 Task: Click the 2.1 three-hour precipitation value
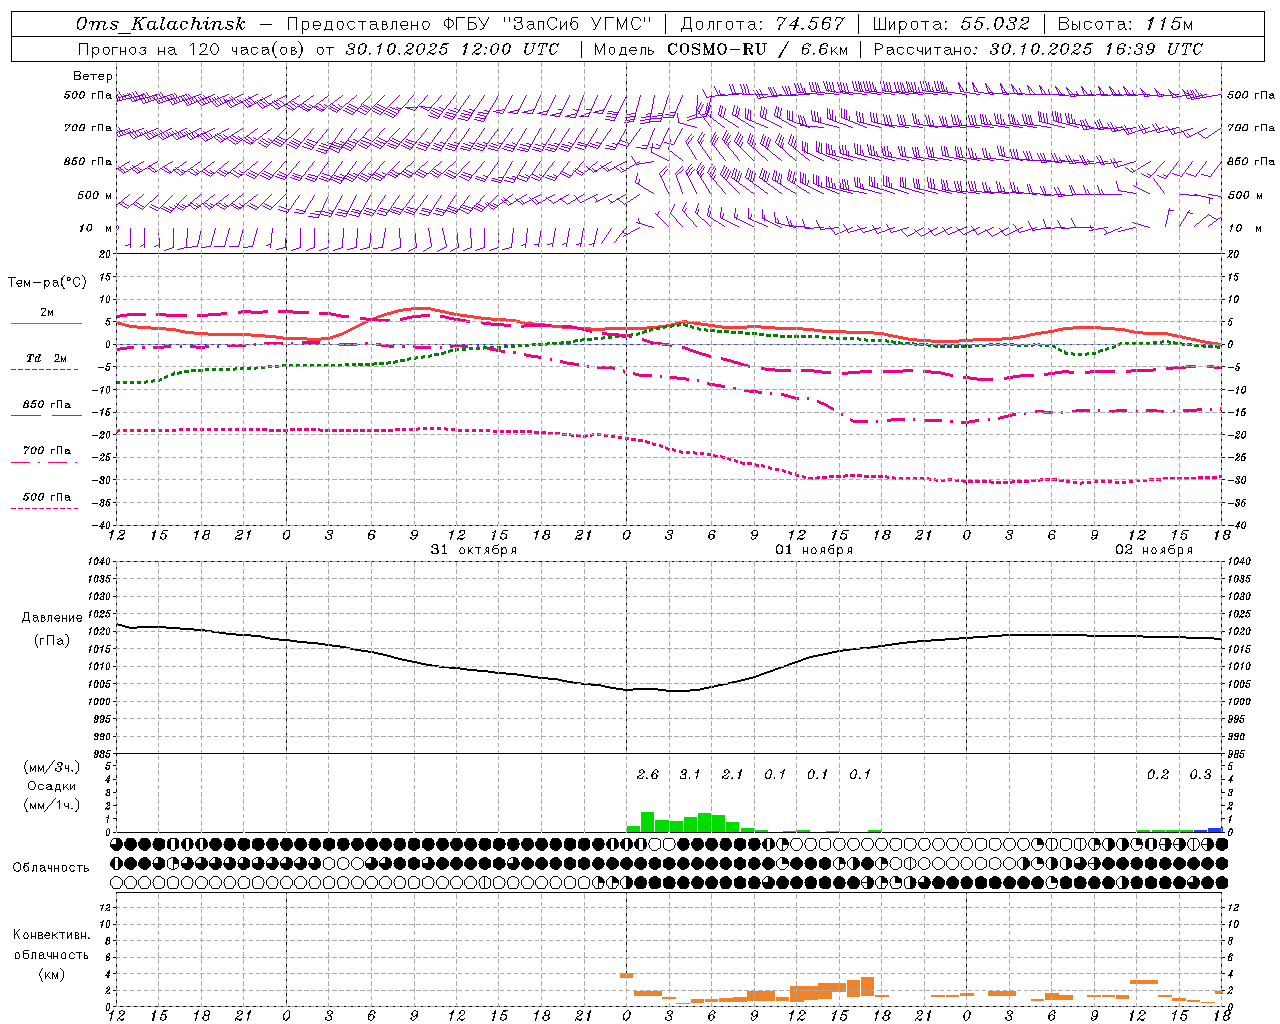tap(733, 774)
